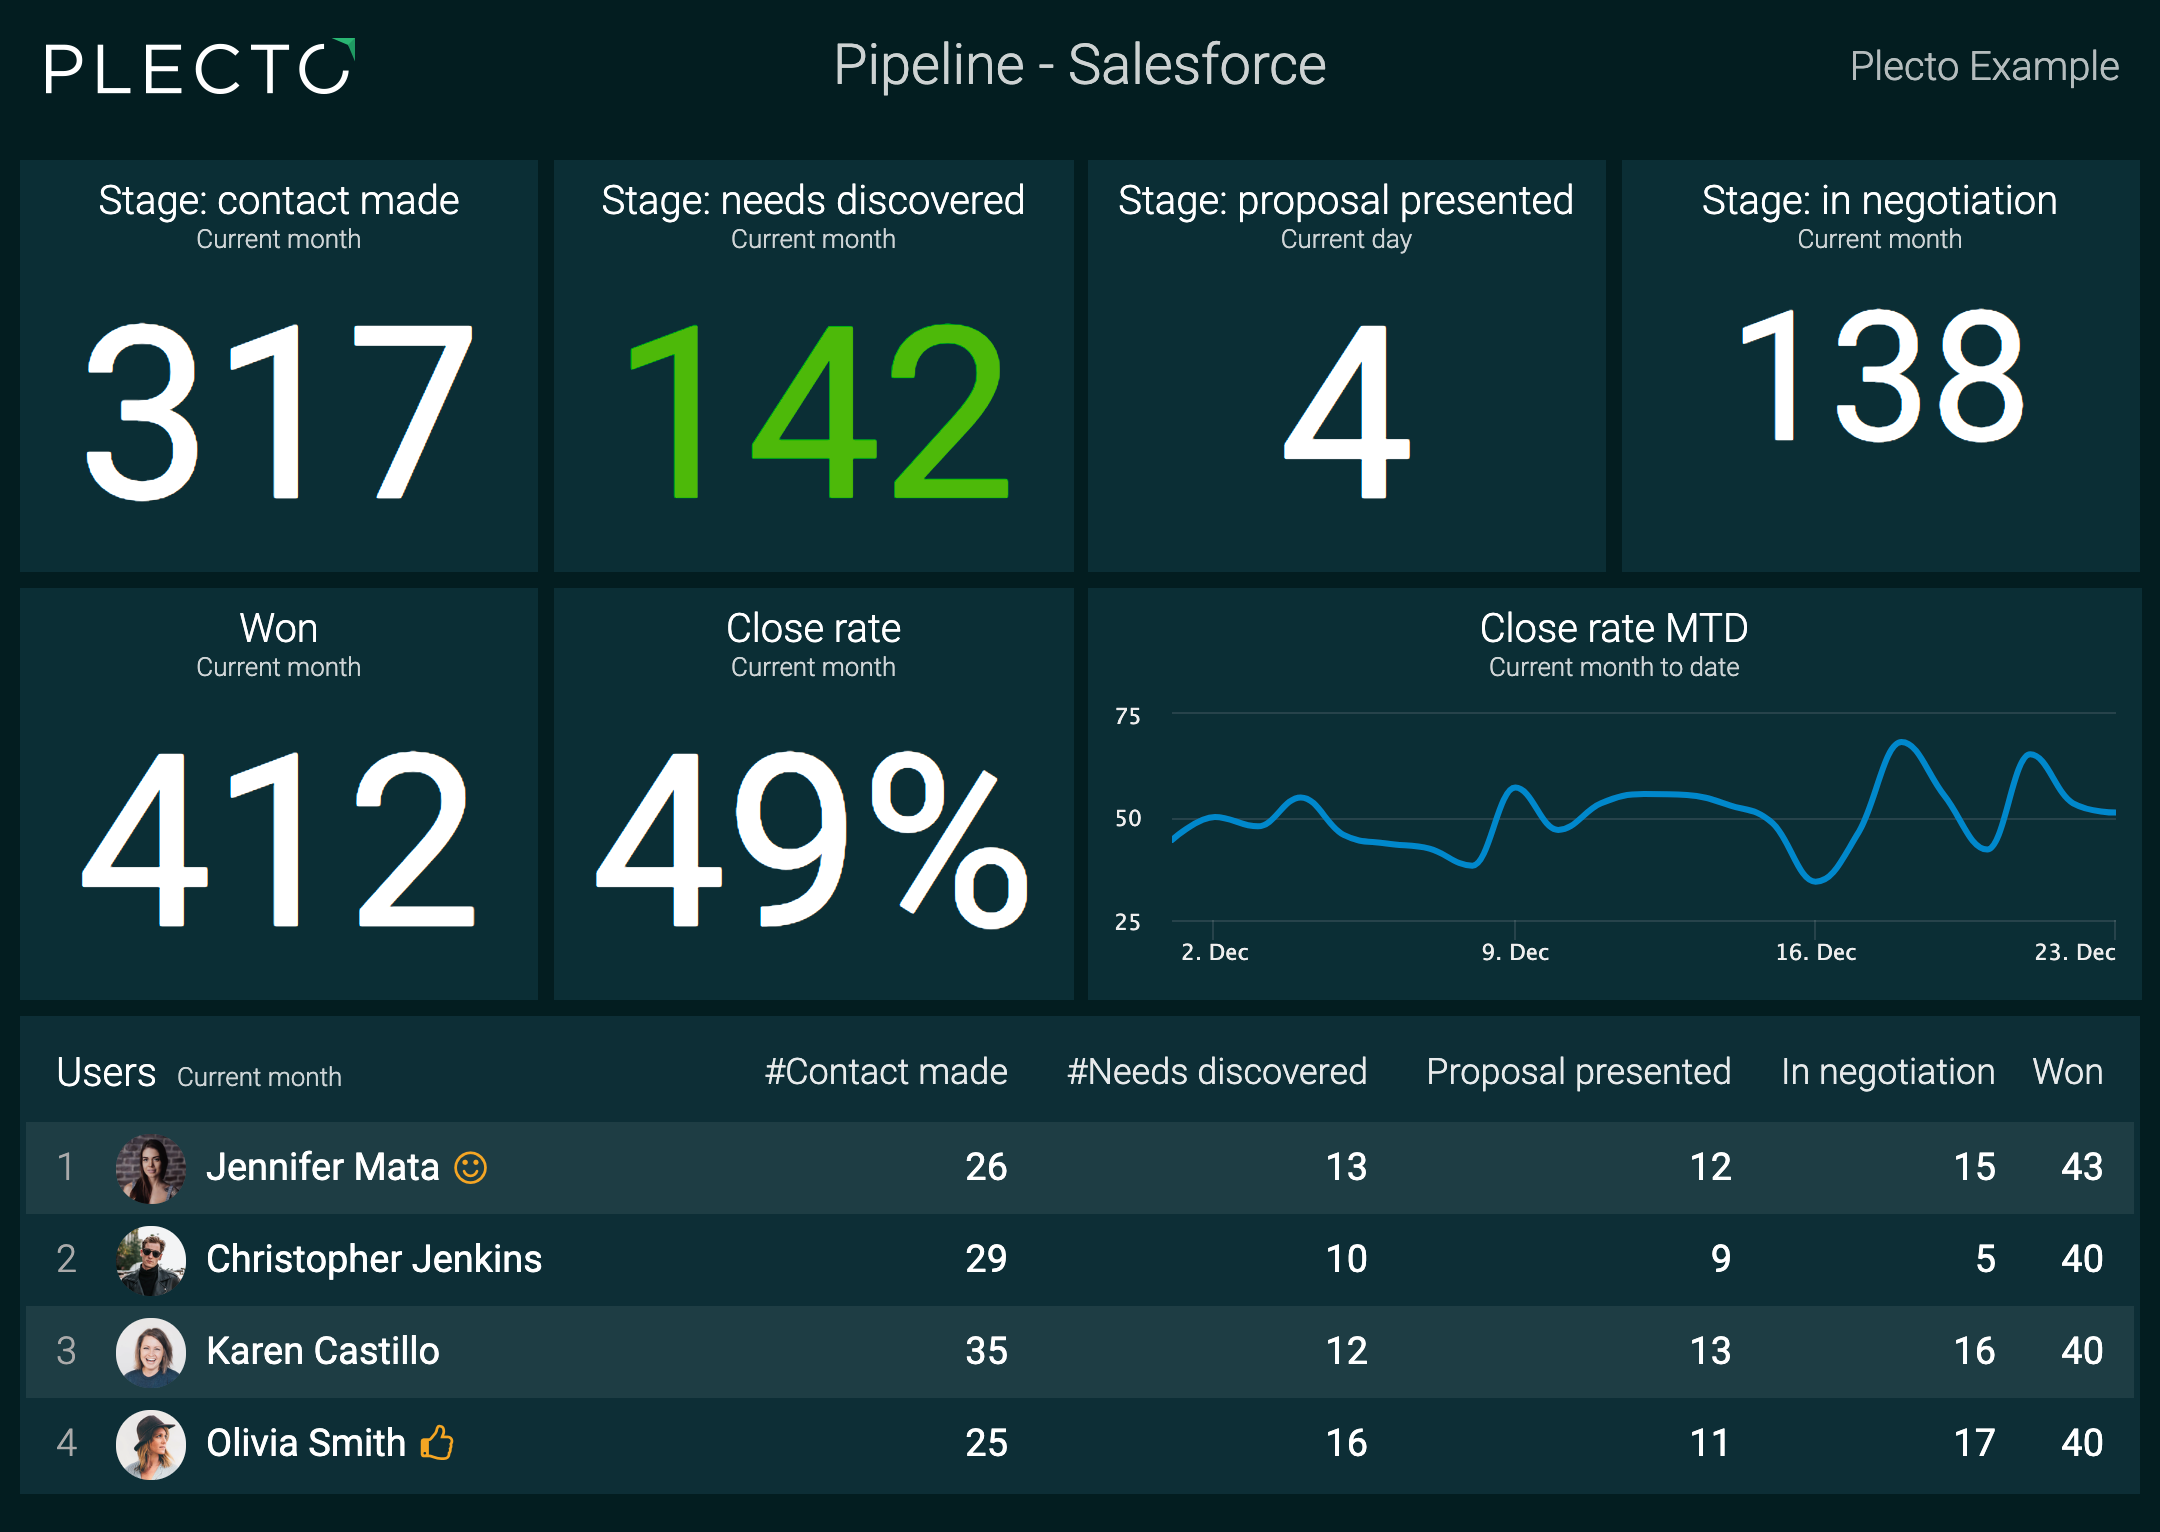Image resolution: width=2160 pixels, height=1532 pixels.
Task: Open the Stage: contact made widget
Action: (279, 366)
